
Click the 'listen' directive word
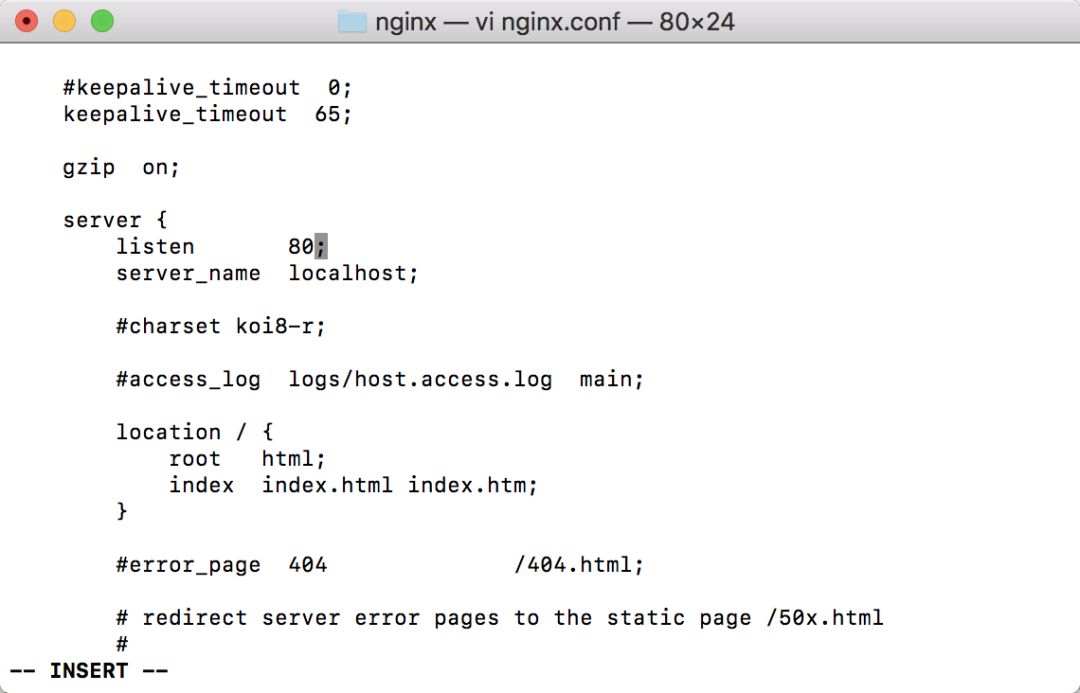point(155,247)
